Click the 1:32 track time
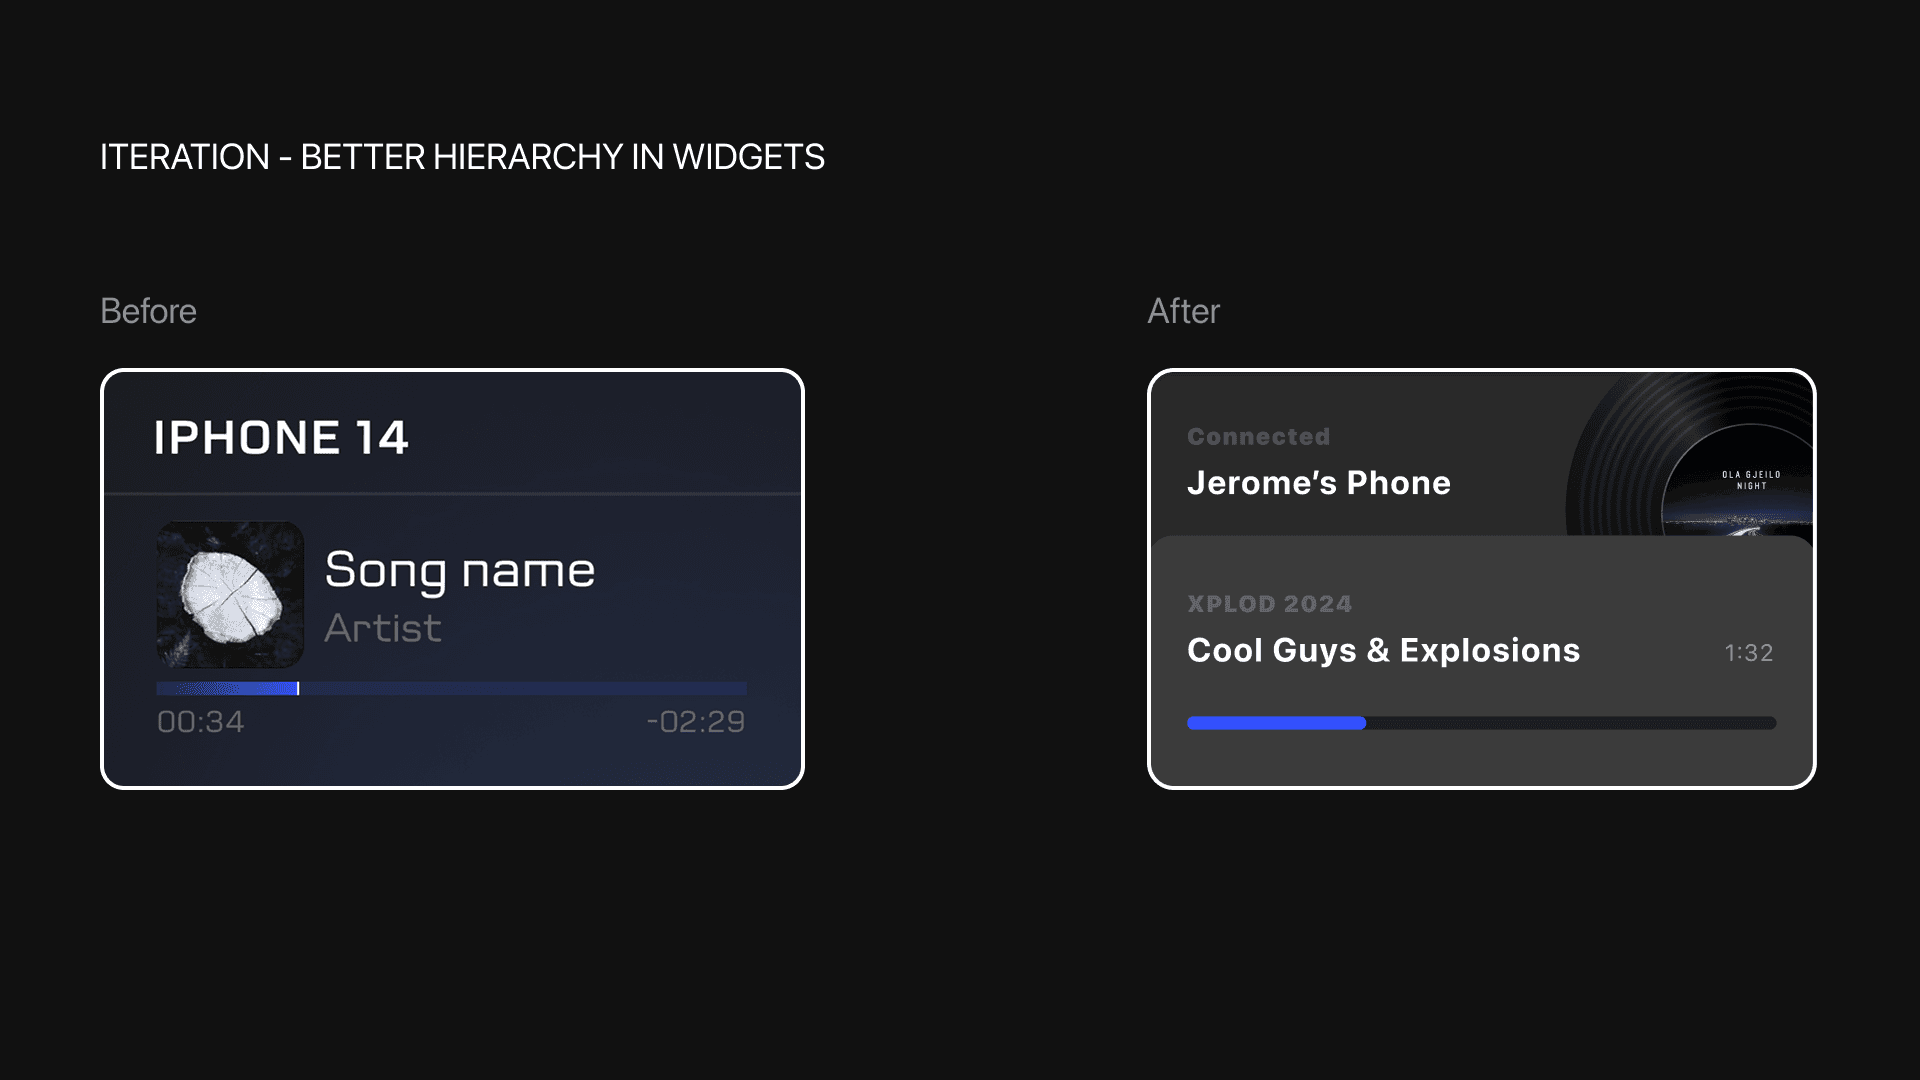 pos(1748,653)
